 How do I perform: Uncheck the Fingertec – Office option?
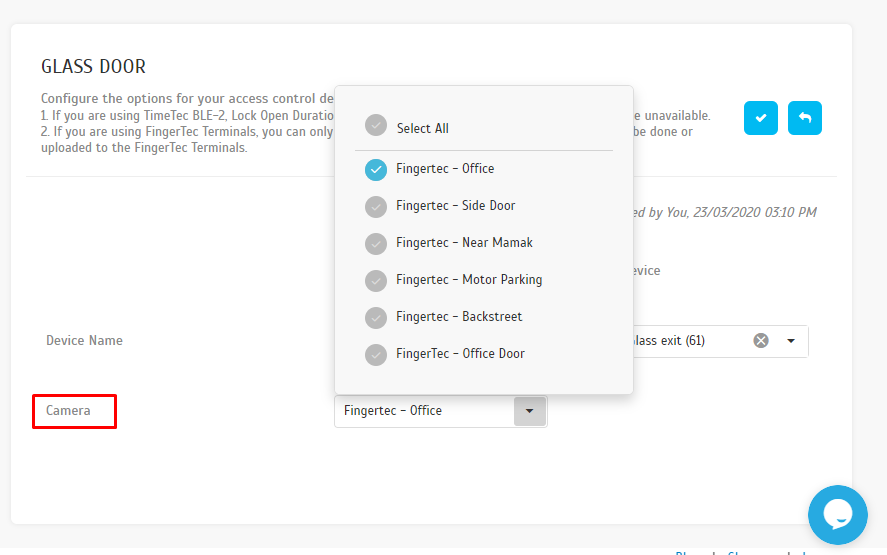(376, 169)
